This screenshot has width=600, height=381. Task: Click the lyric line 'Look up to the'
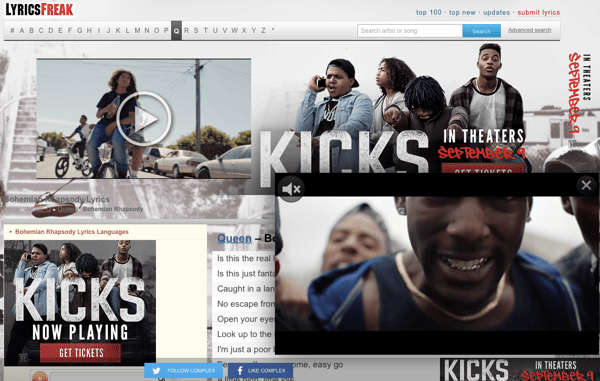click(246, 334)
